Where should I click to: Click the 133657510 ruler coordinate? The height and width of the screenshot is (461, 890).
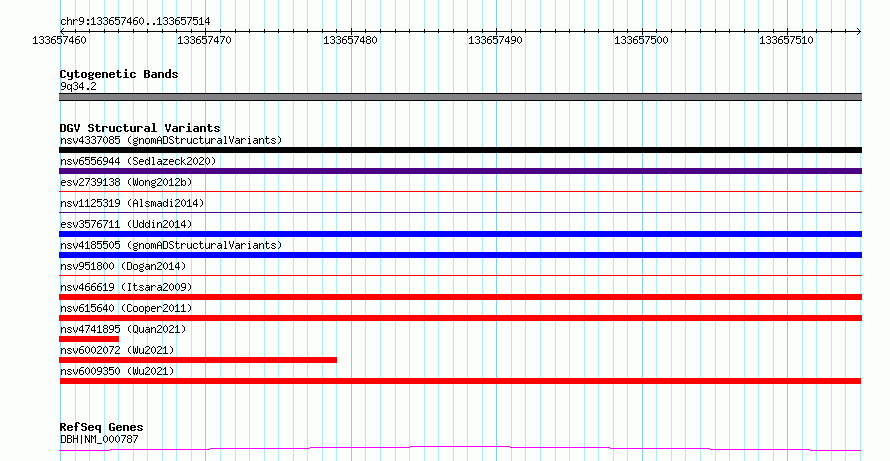click(x=787, y=40)
